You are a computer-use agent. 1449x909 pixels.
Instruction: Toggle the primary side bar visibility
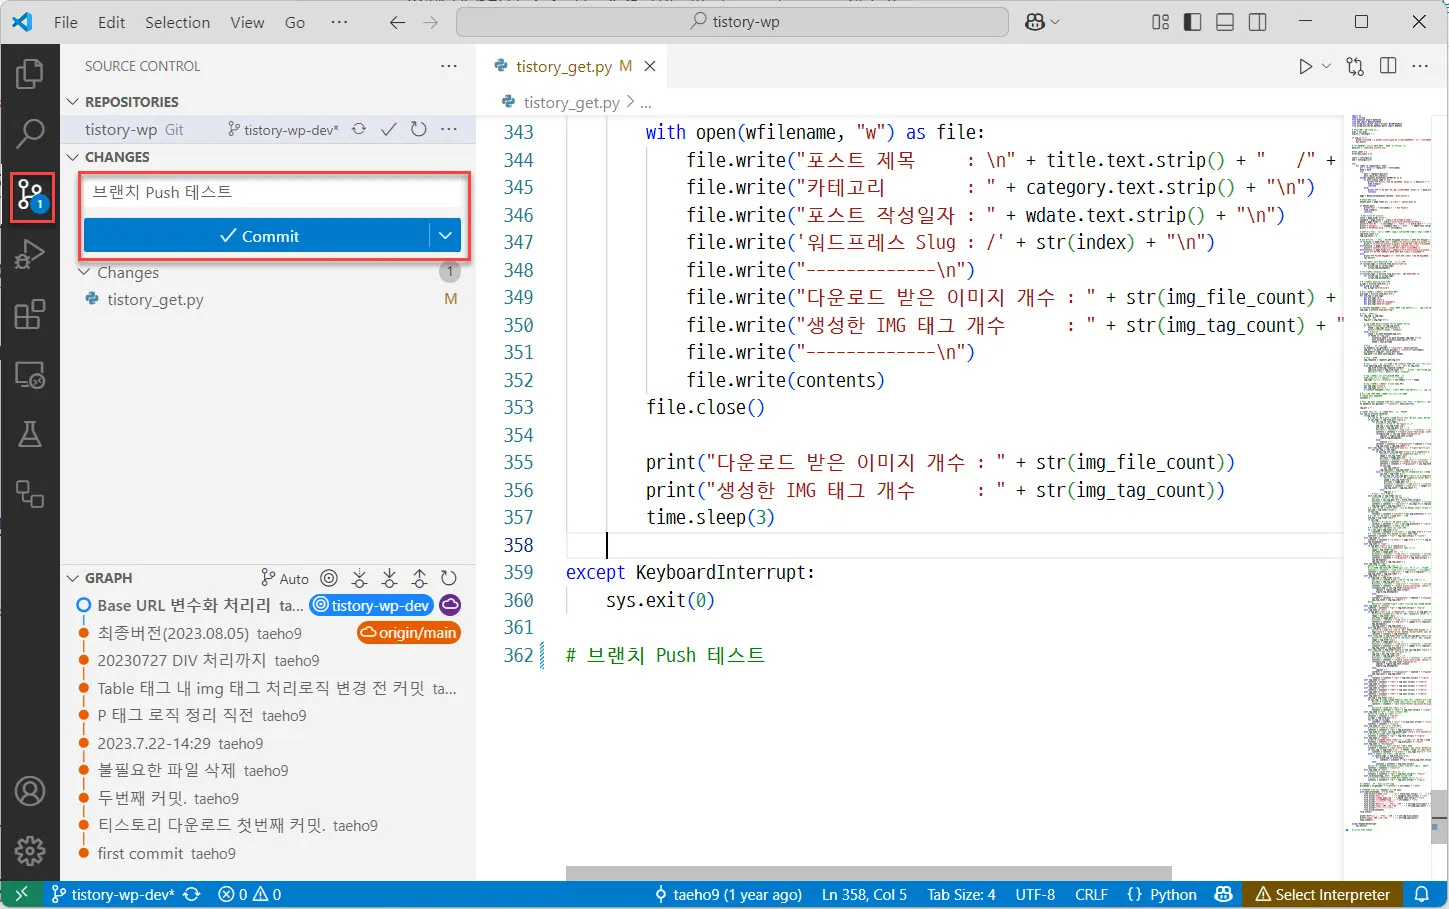[x=1192, y=21]
